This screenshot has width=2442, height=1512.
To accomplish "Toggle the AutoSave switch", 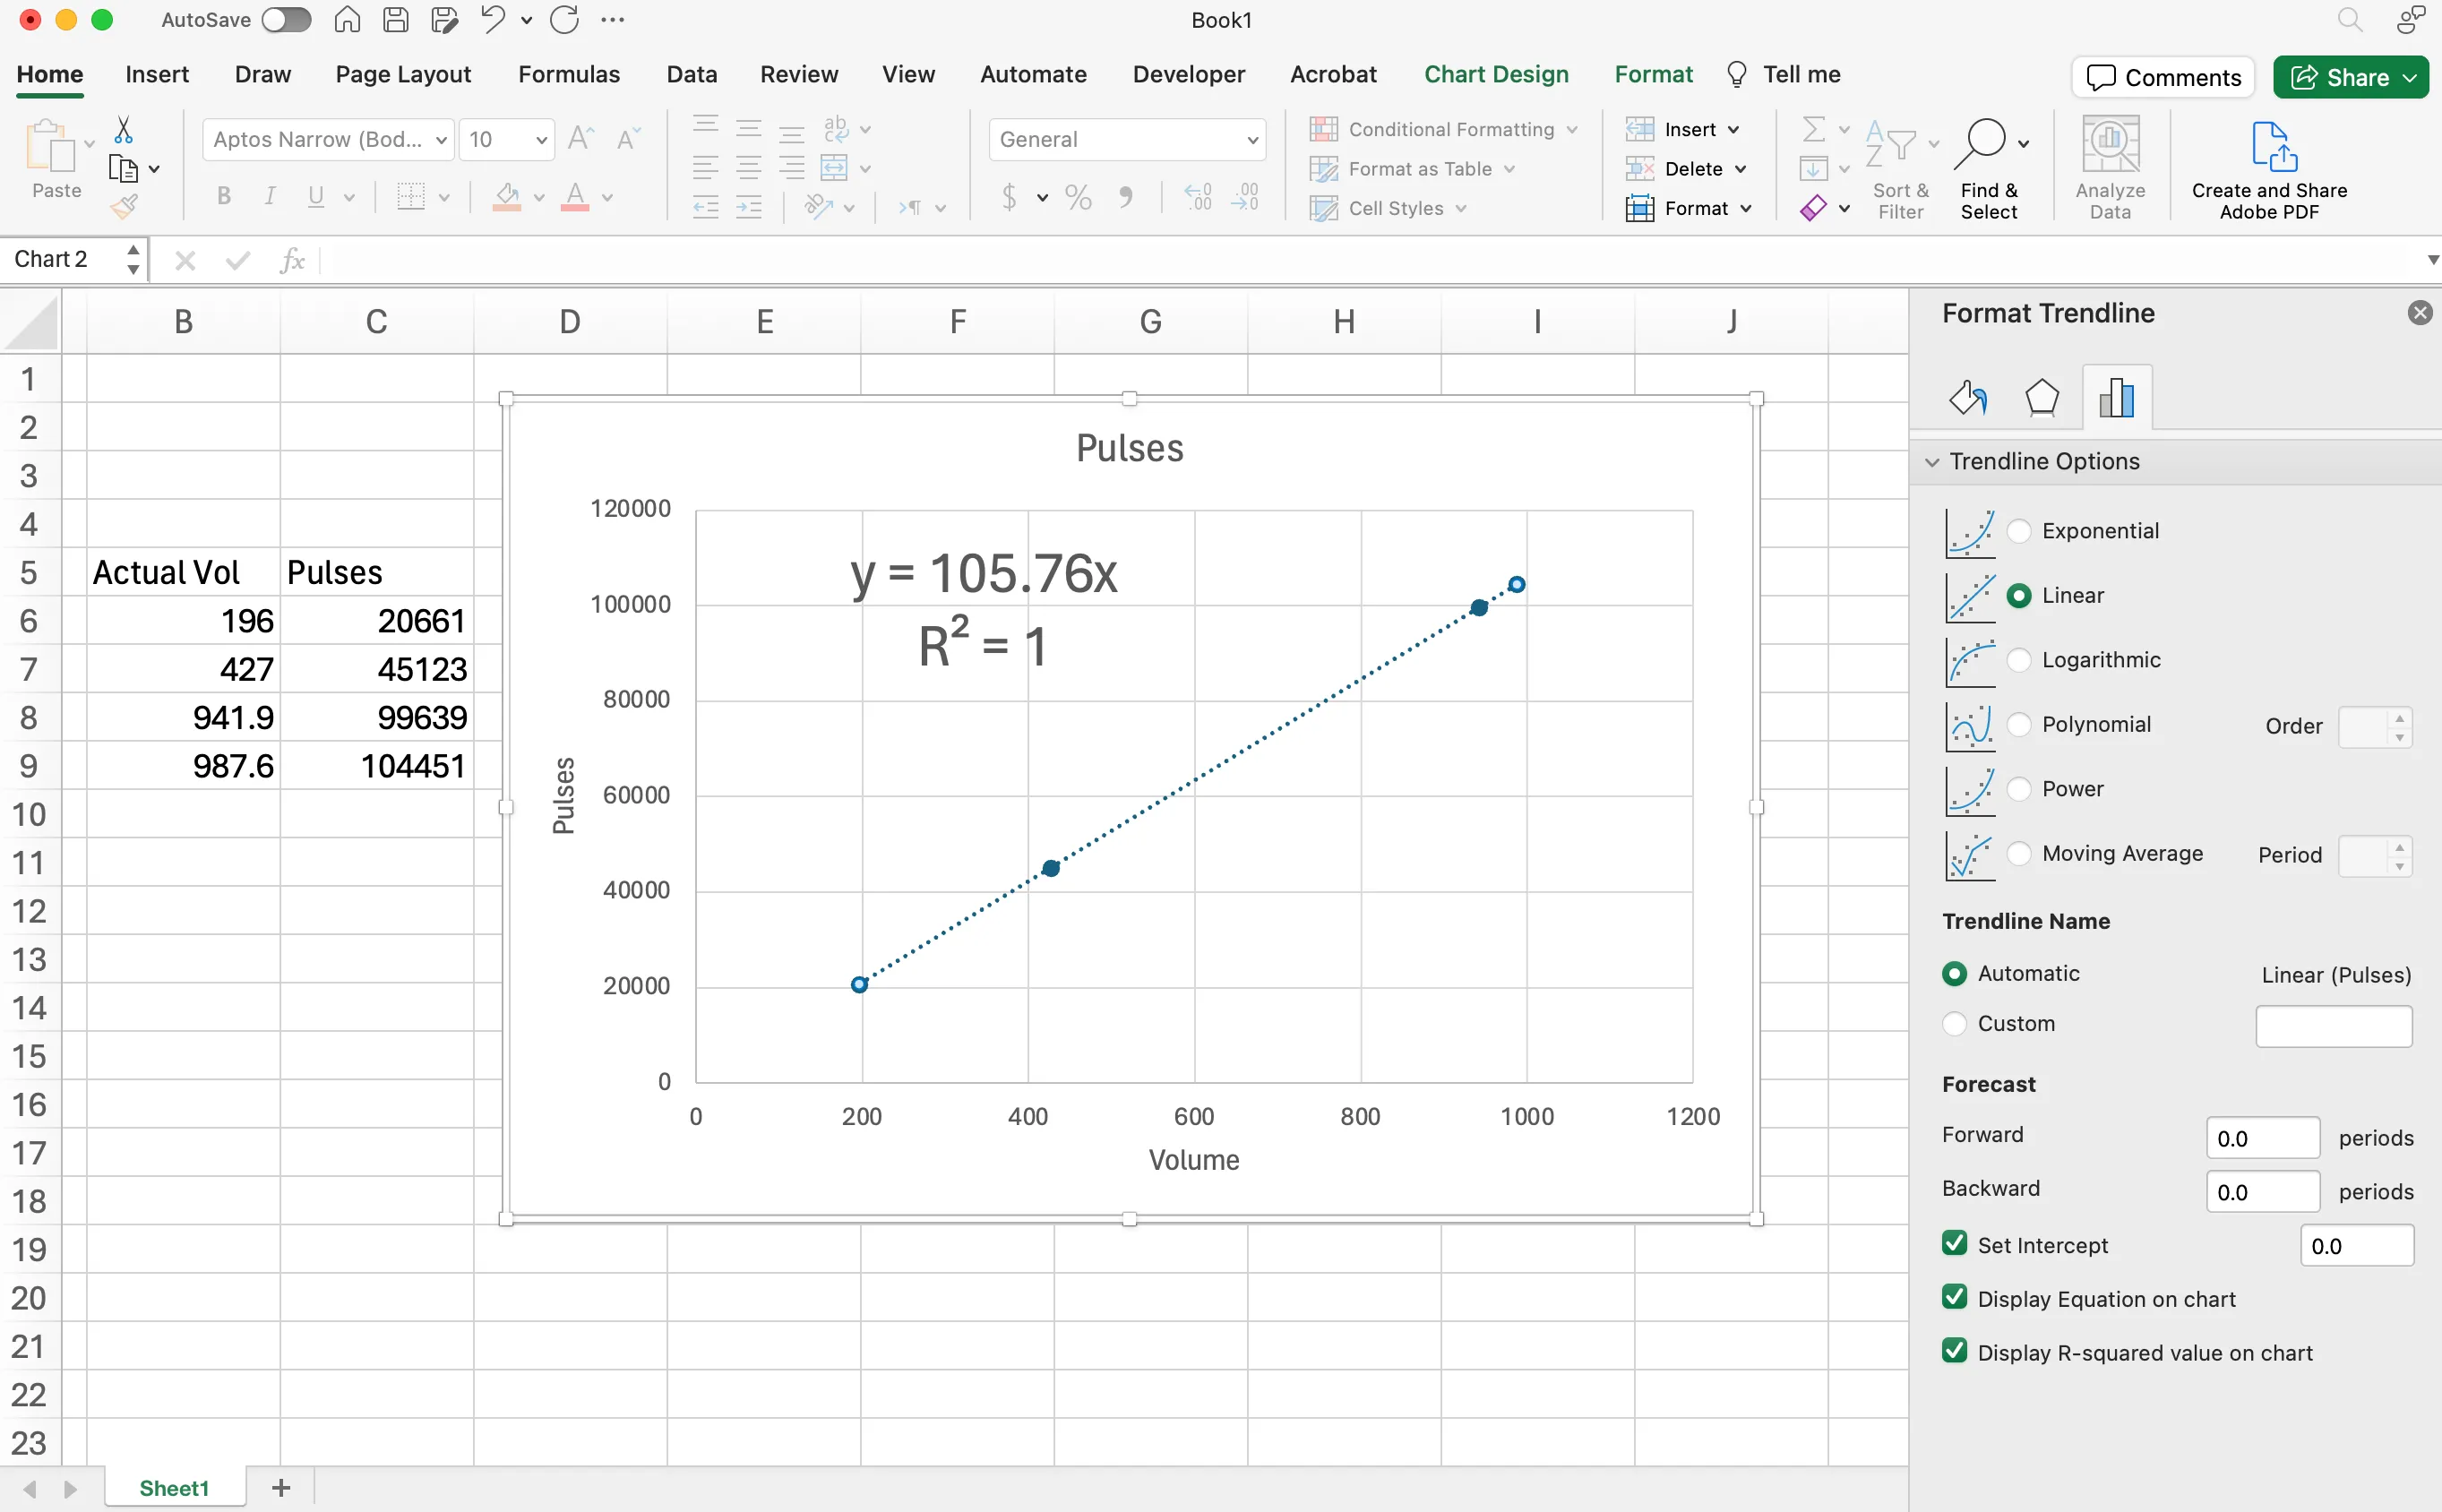I will (286, 20).
